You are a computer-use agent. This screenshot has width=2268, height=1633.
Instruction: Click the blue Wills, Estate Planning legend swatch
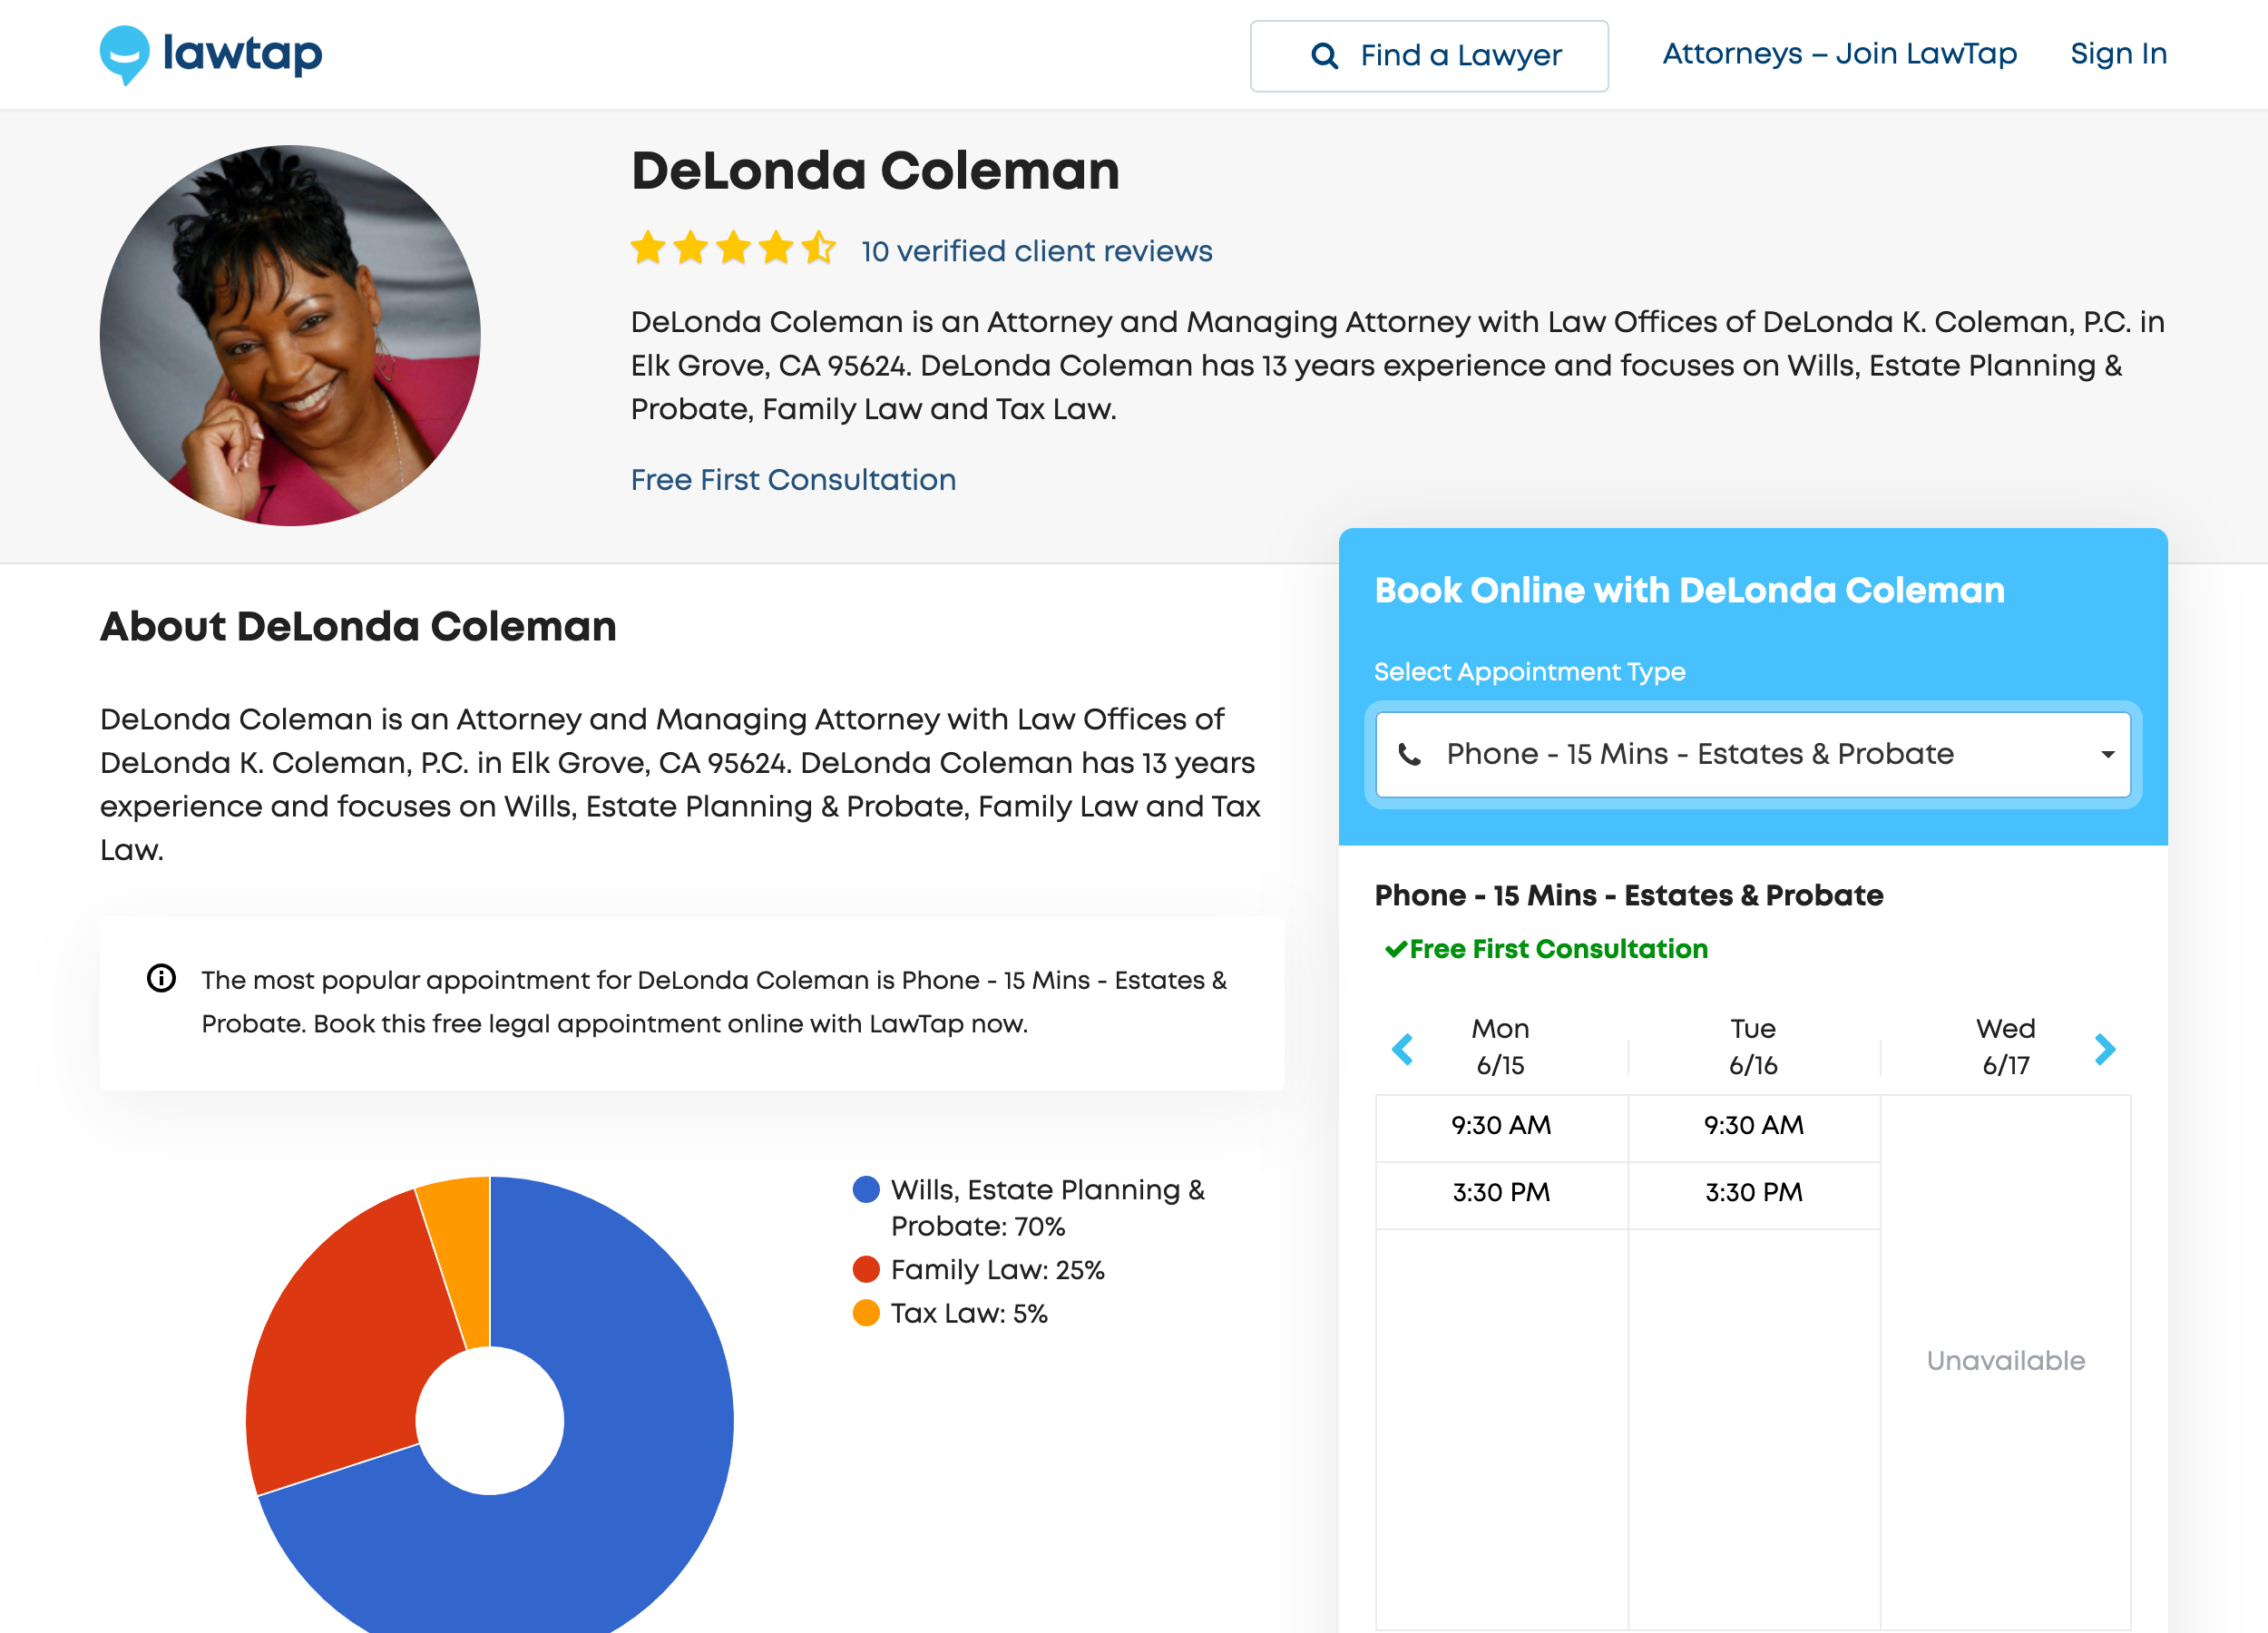[866, 1190]
